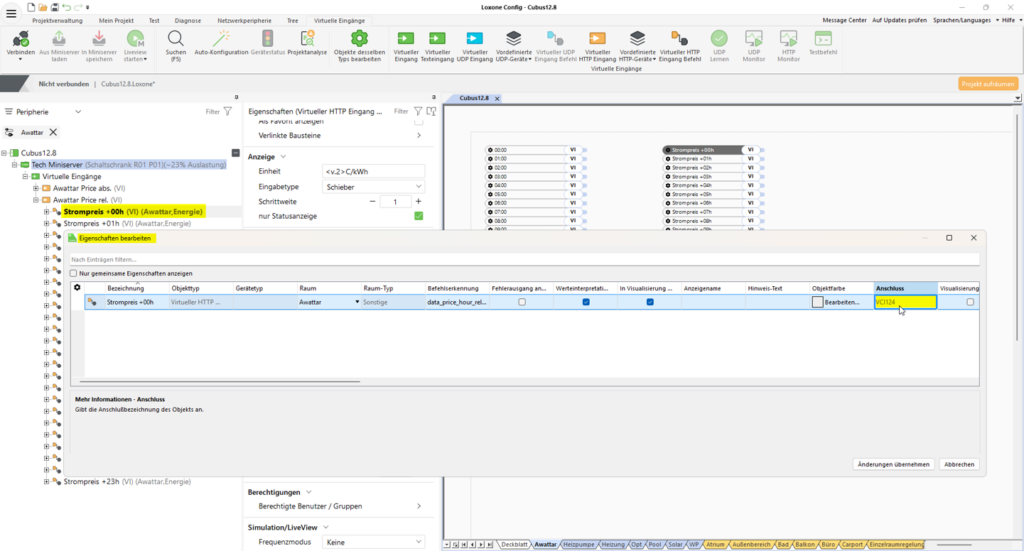
Task: Click the Virtueller HTTP Eingang icon
Action: coord(597,38)
